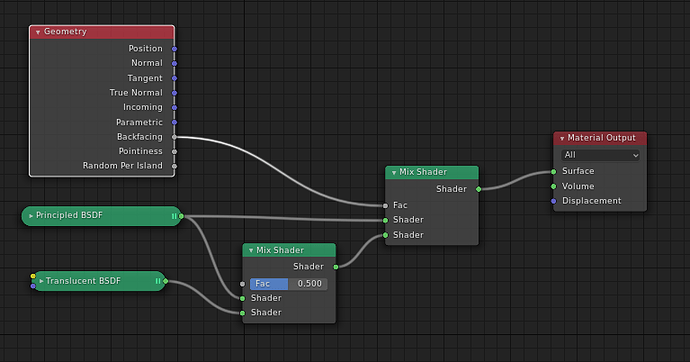
Task: Click the Random Per Island label
Action: (x=122, y=166)
